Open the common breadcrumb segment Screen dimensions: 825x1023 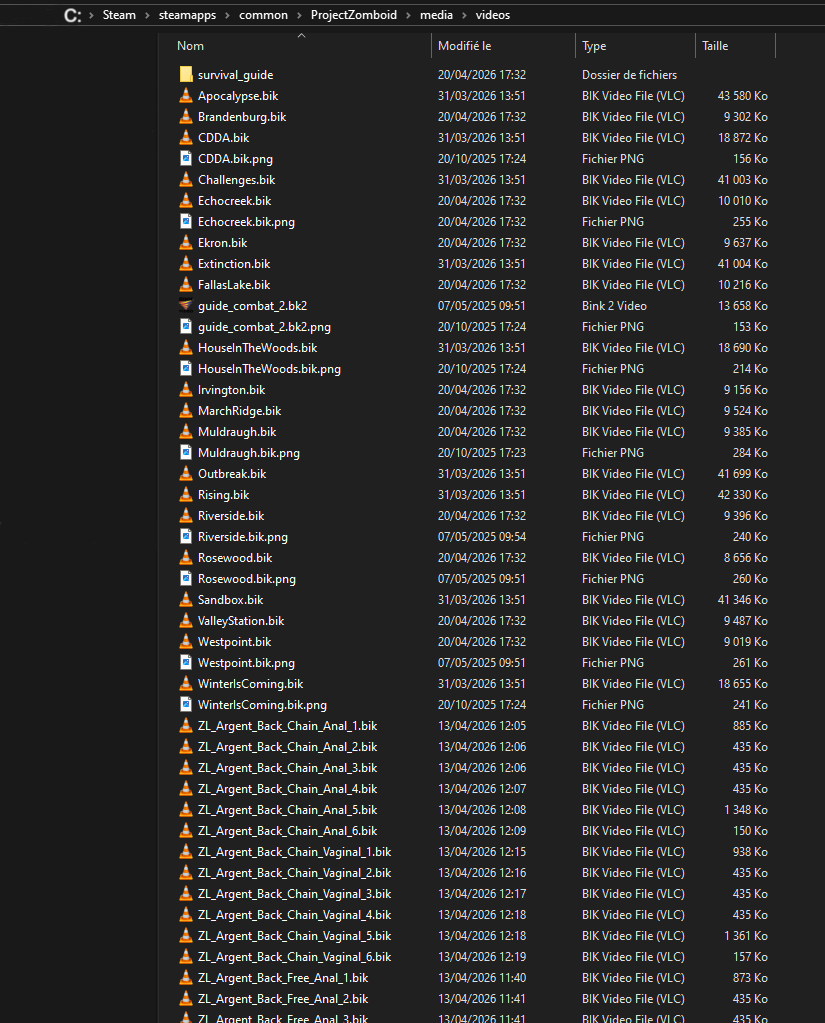coord(263,15)
